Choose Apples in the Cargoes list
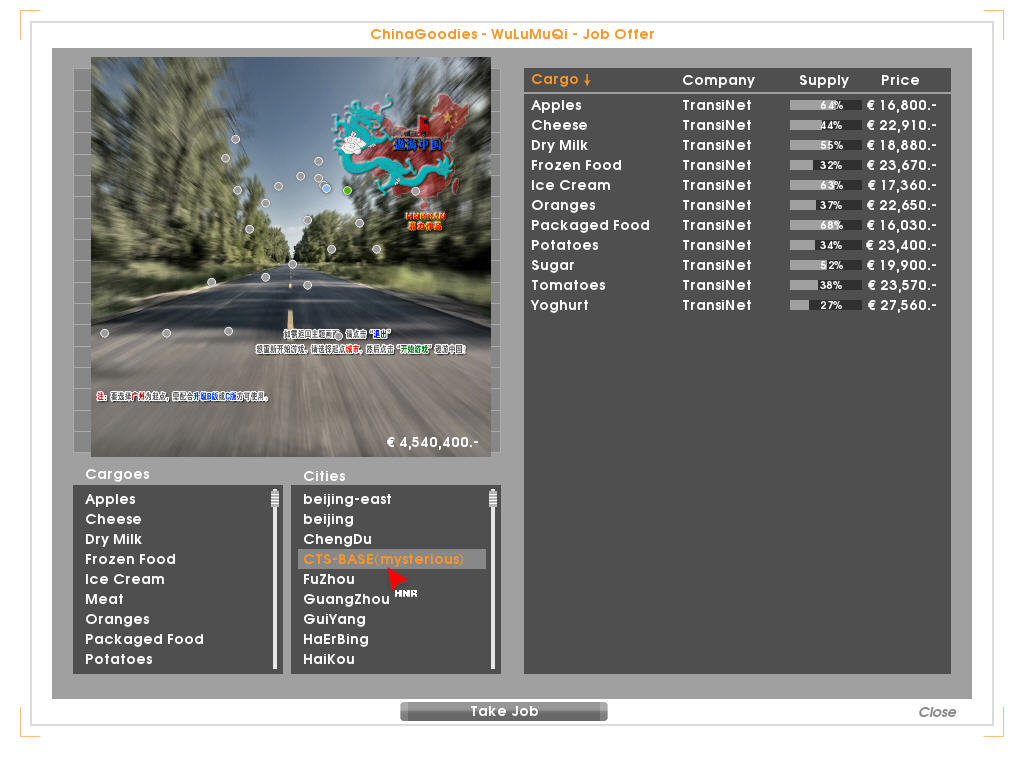Image resolution: width=1024 pixels, height=768 pixels. coord(110,500)
